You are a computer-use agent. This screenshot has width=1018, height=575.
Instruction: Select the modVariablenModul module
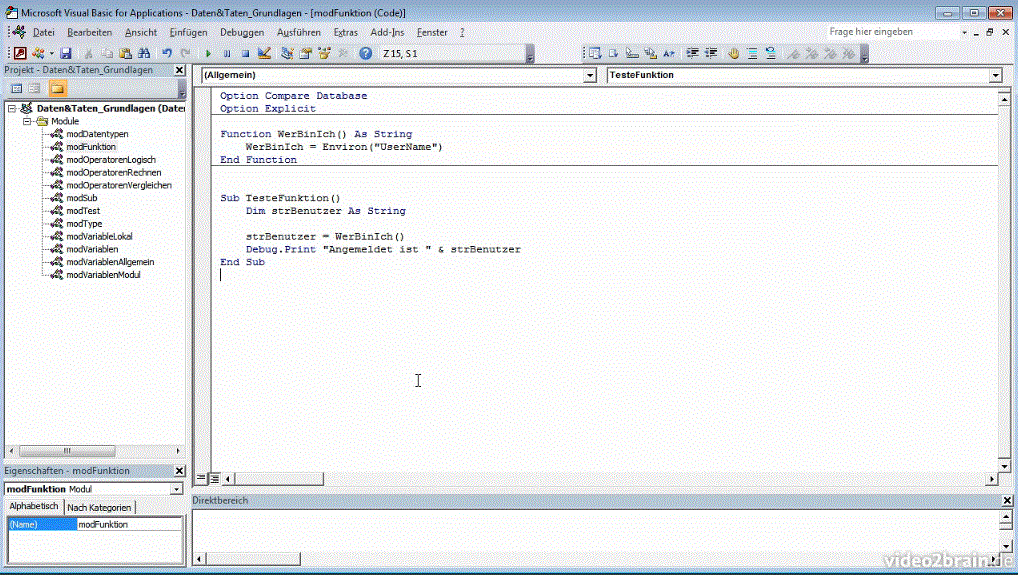(x=103, y=275)
